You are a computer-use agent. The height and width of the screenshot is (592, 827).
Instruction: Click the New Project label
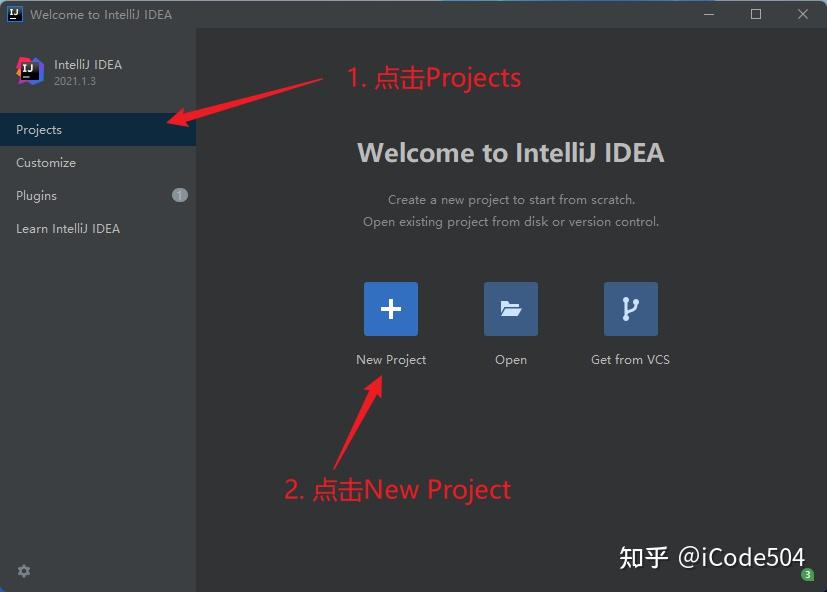tap(390, 359)
